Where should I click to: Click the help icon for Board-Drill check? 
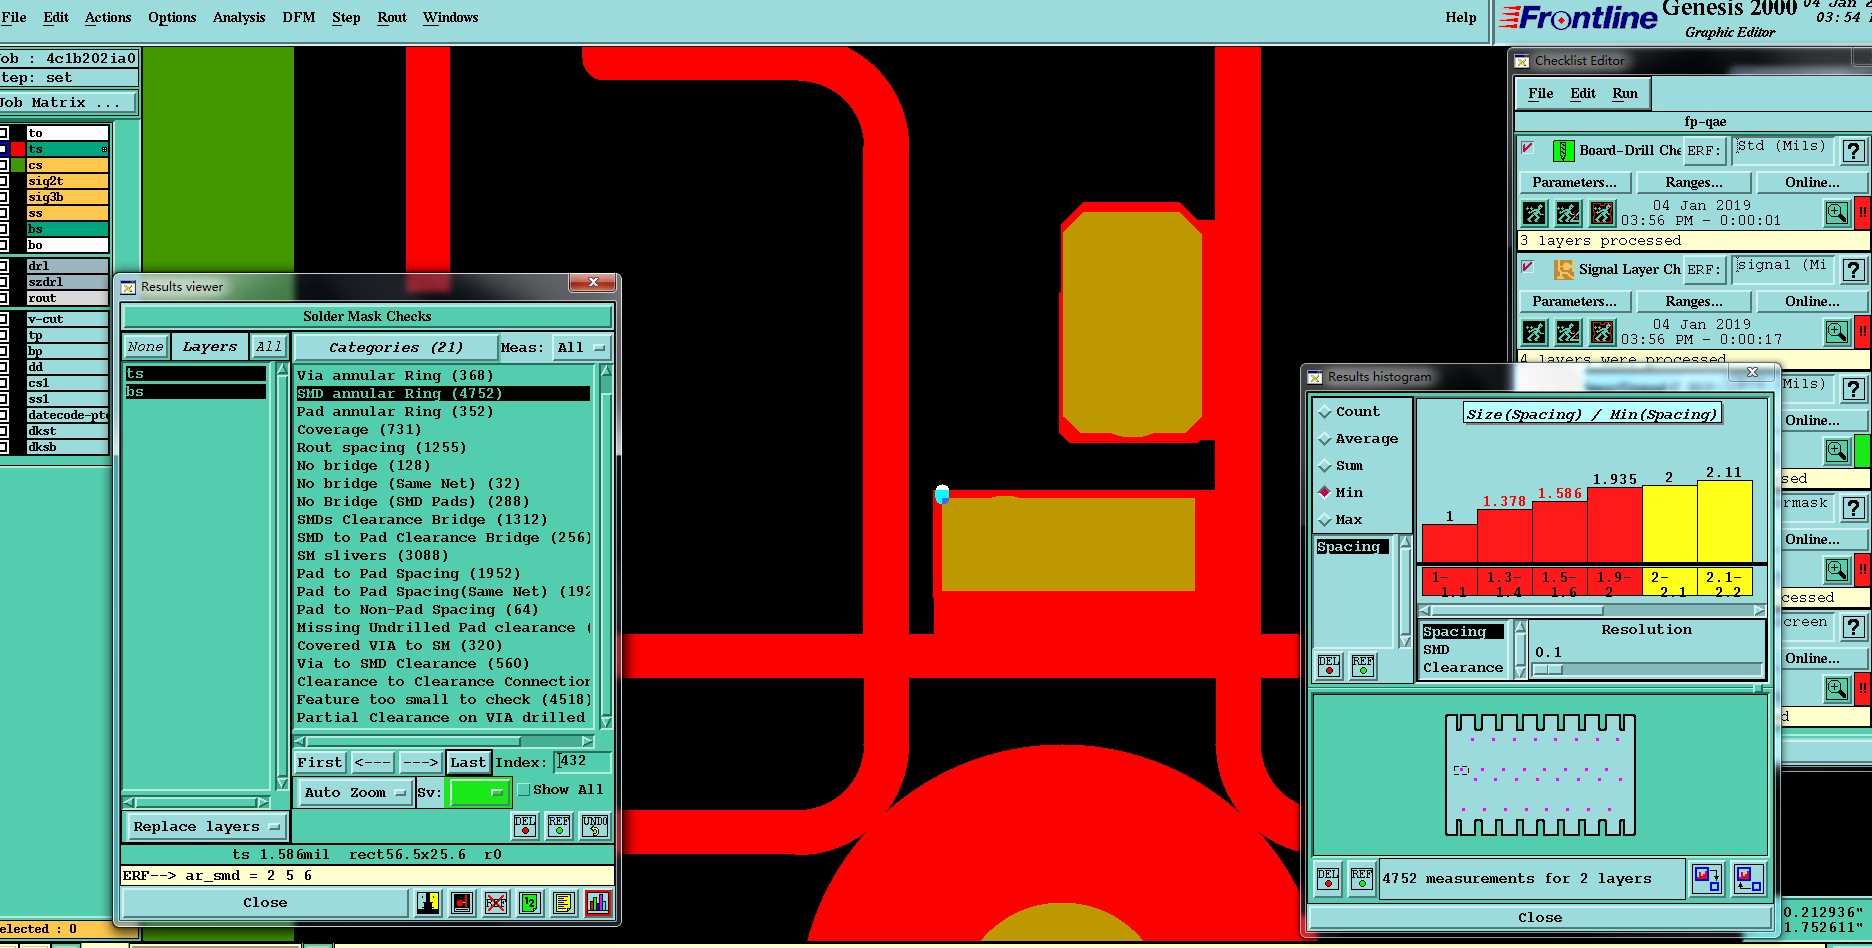[x=1854, y=151]
